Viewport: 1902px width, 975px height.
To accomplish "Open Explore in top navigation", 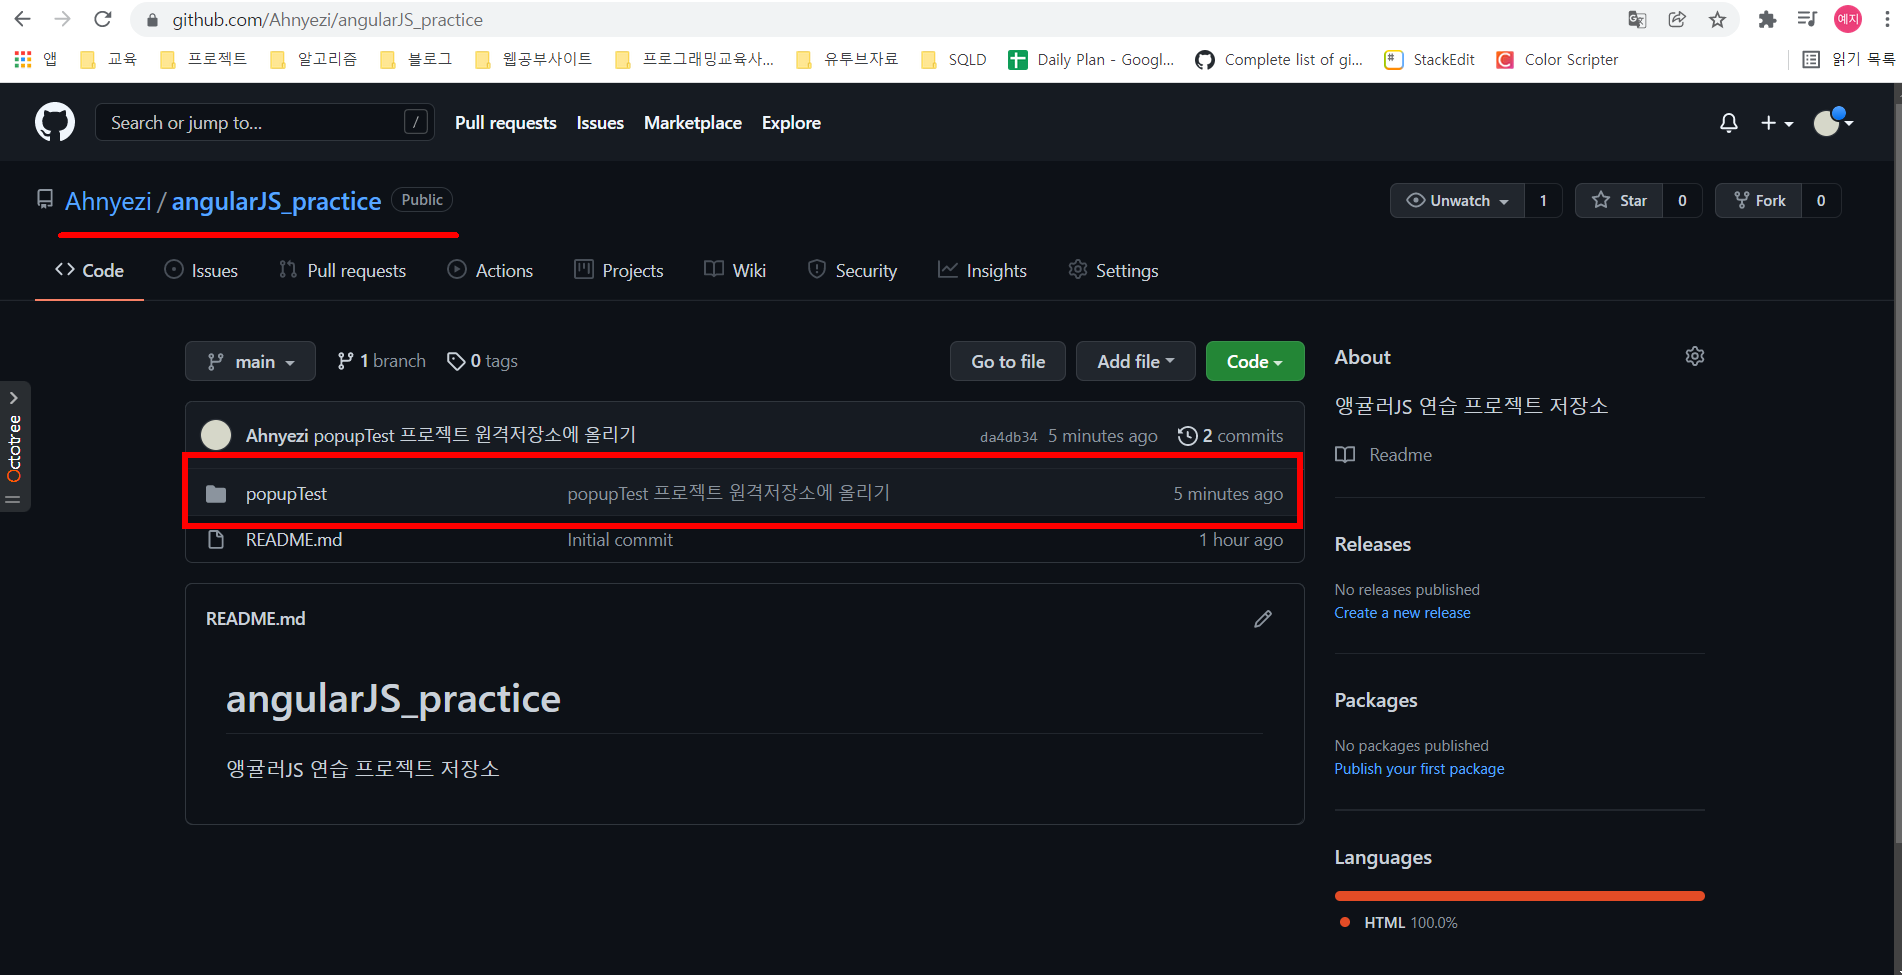I will 791,123.
